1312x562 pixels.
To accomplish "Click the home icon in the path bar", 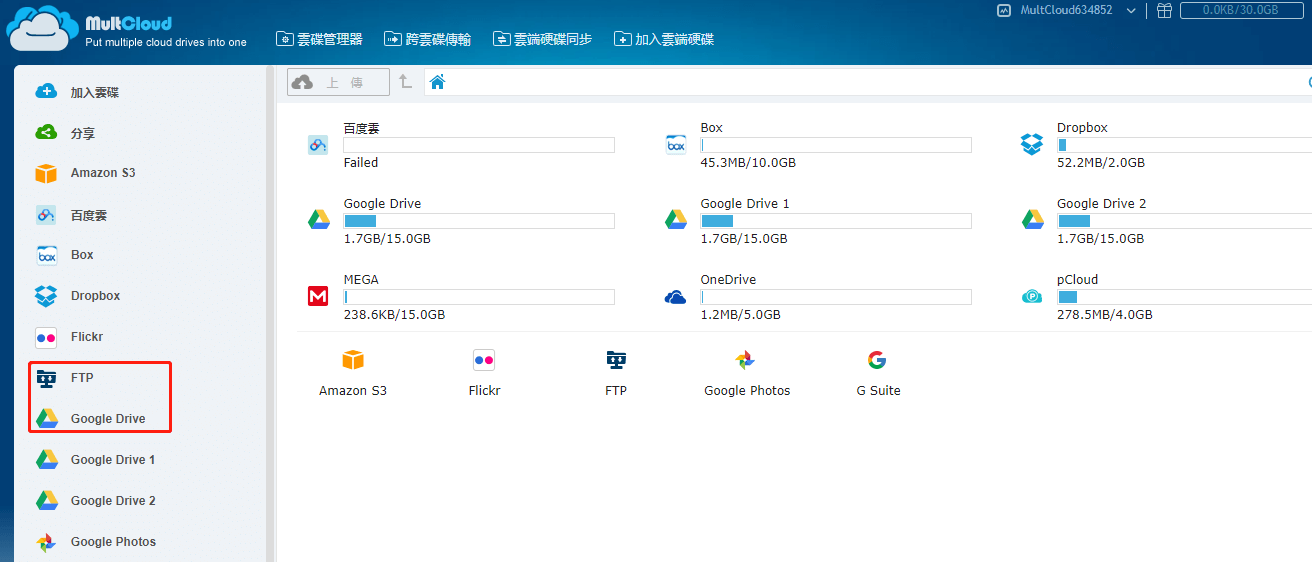I will tap(437, 82).
